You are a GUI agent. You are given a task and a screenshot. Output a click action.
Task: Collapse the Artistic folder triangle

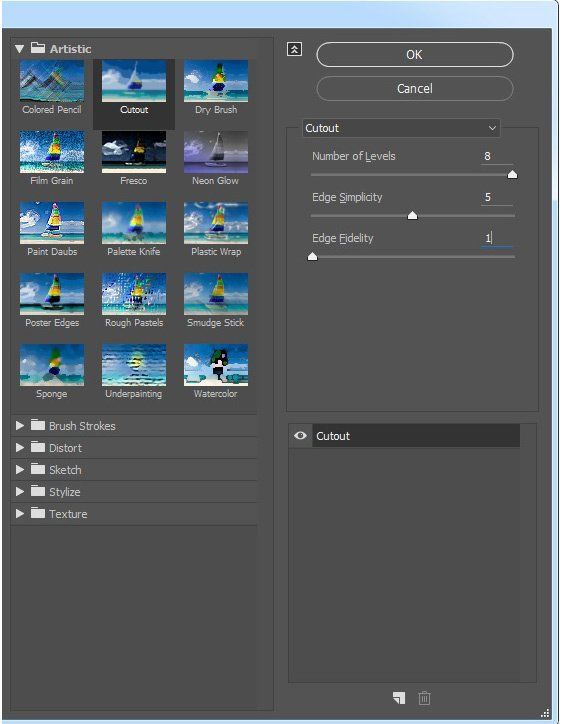19,48
